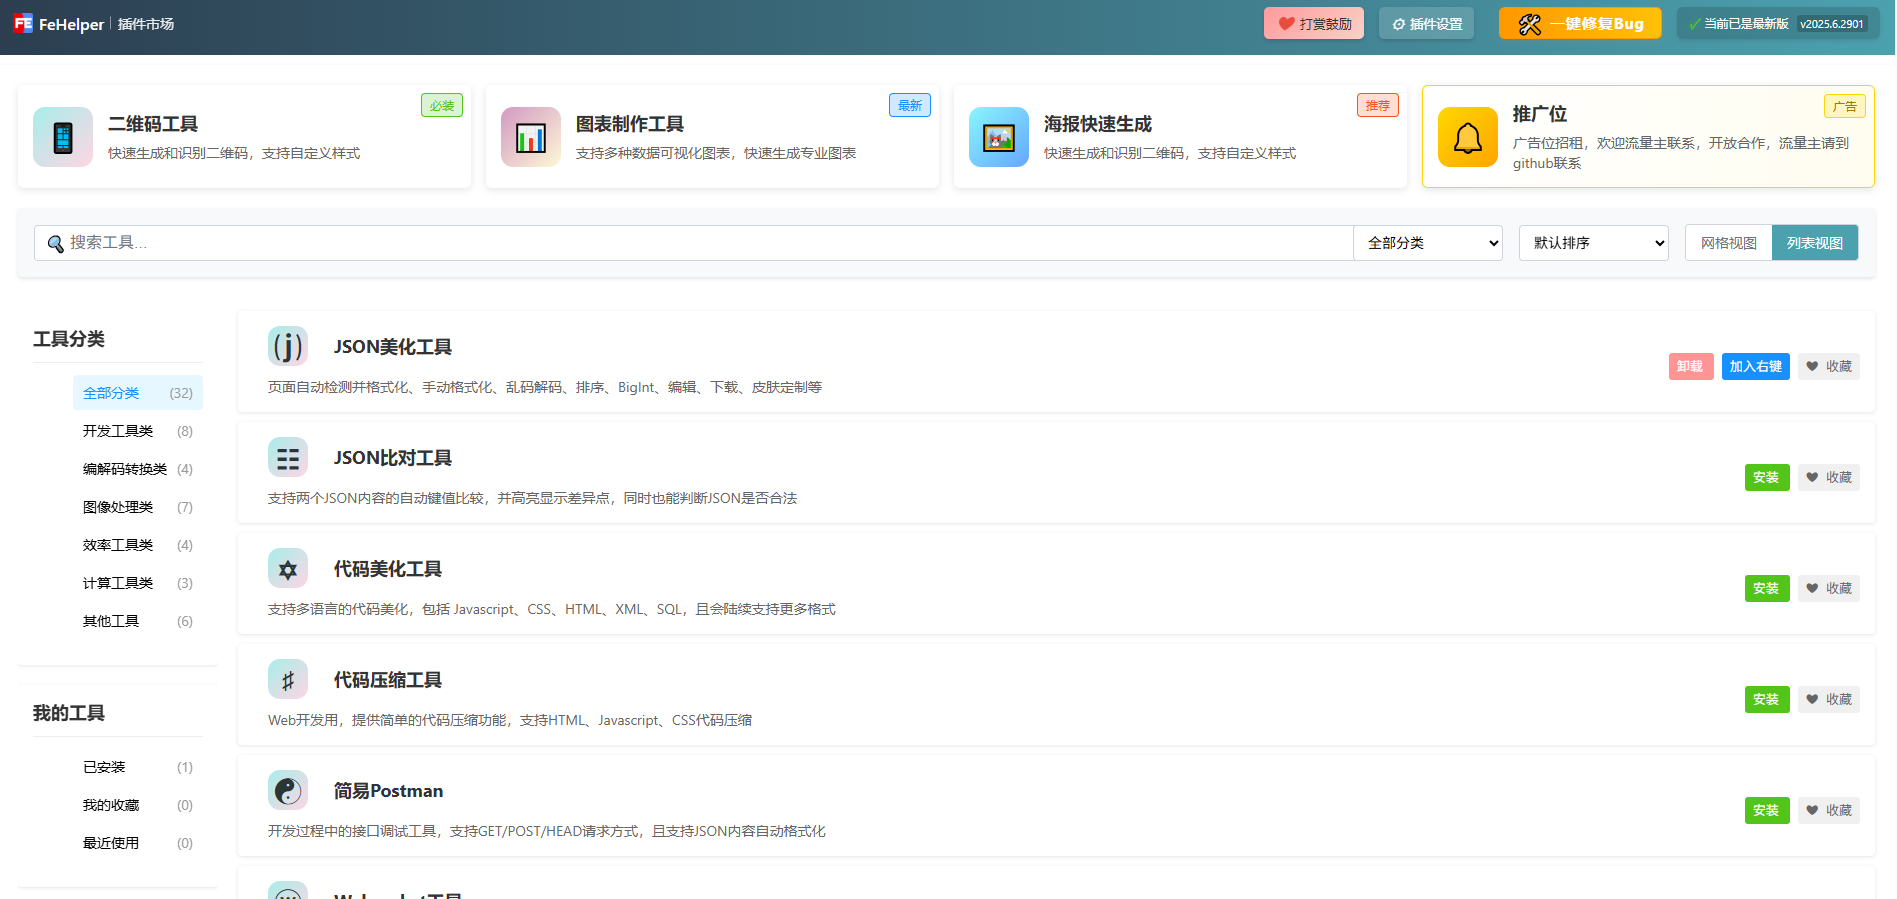Favorite JSON美化工具 with 收藏 toggle
This screenshot has width=1897, height=899.
pyautogui.click(x=1829, y=366)
